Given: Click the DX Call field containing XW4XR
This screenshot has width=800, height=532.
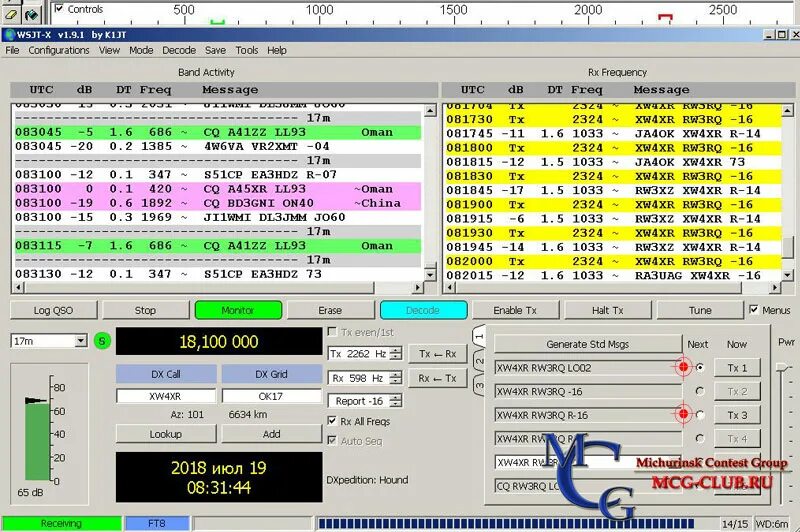Looking at the screenshot, I should tap(166, 396).
